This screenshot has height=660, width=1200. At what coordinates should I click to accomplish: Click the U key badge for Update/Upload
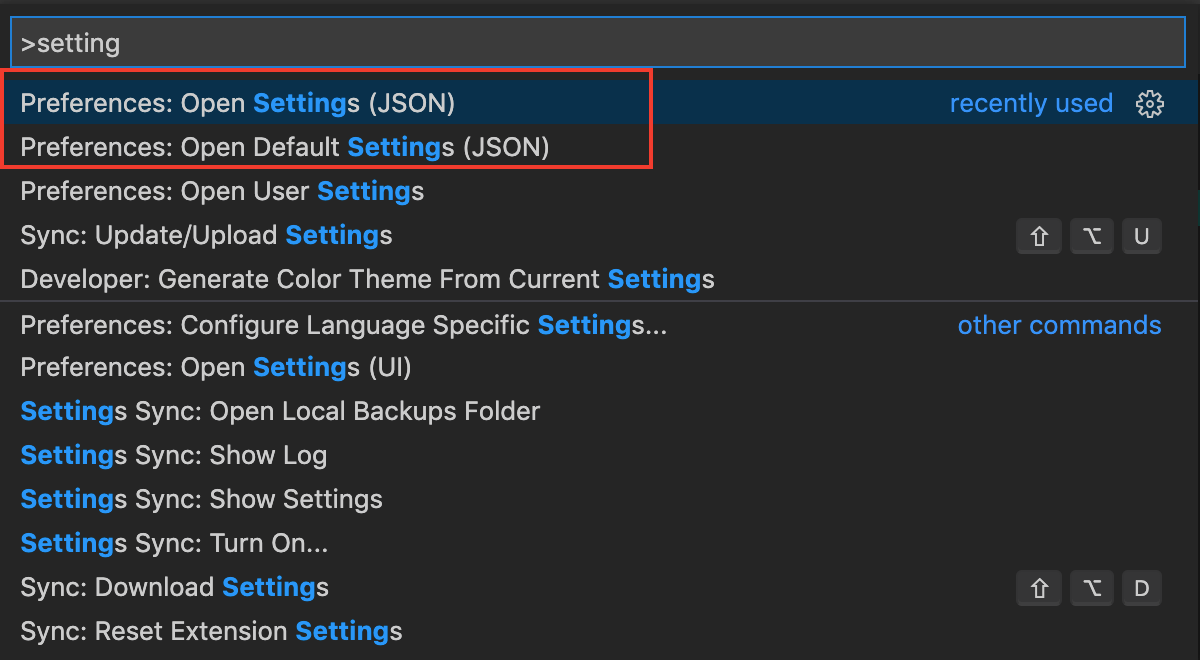[x=1141, y=236]
